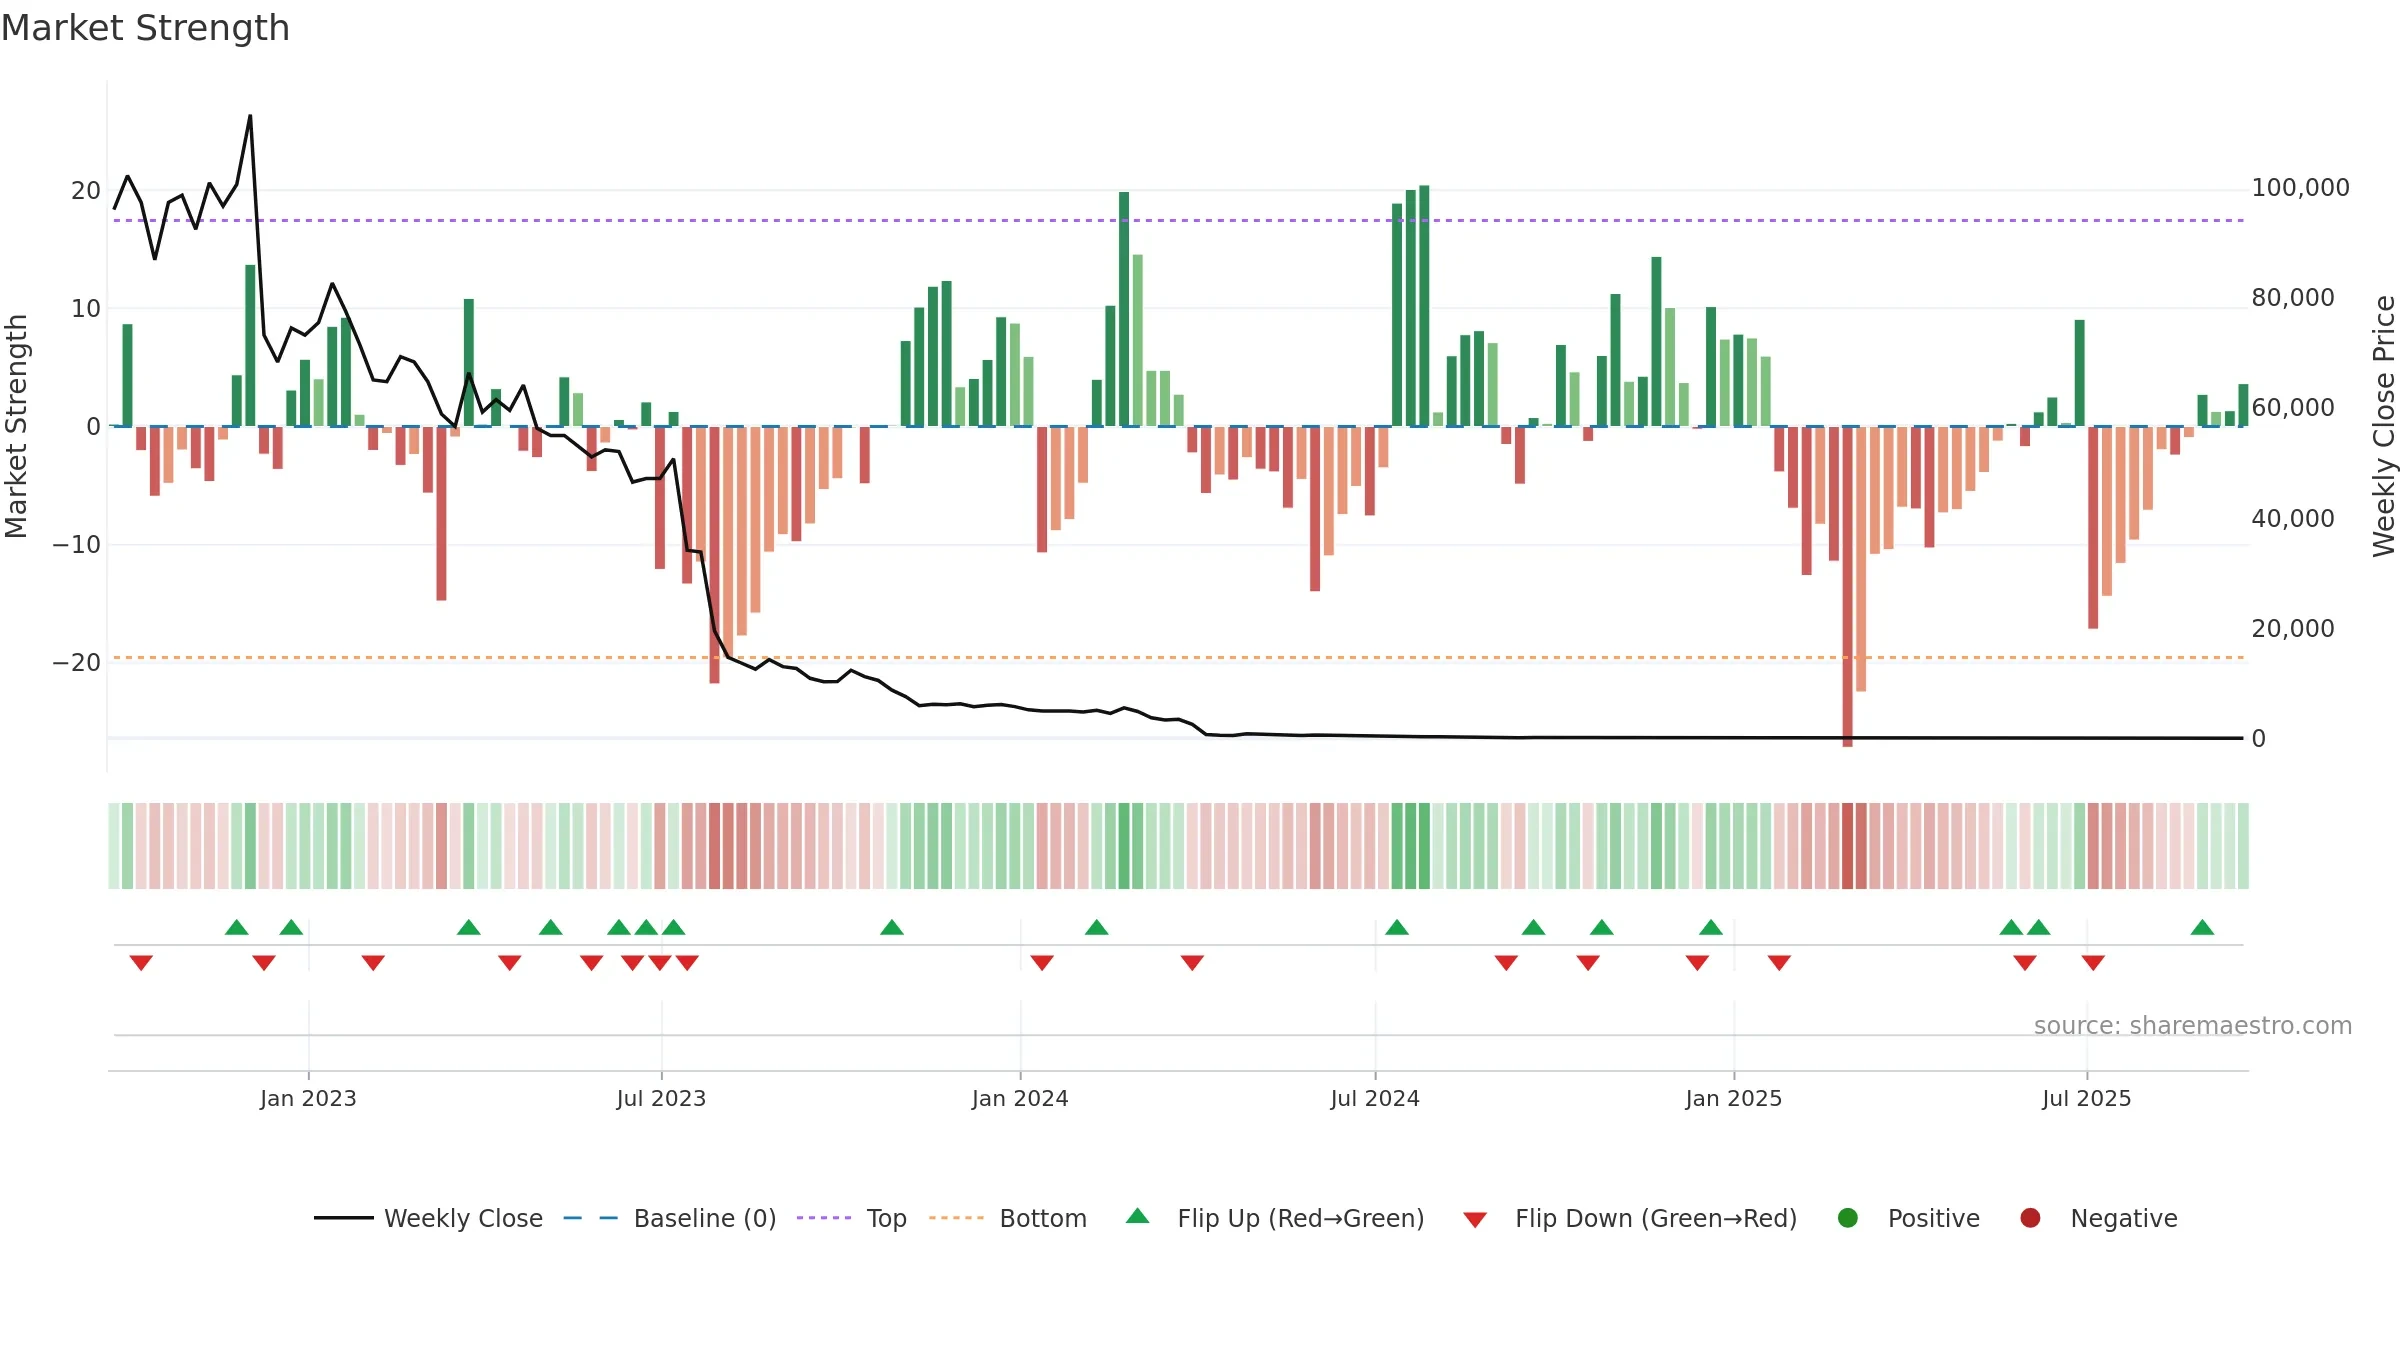Click the 20,000 right-axis tick label
Viewport: 2400px width, 1350px height.
pos(2293,629)
